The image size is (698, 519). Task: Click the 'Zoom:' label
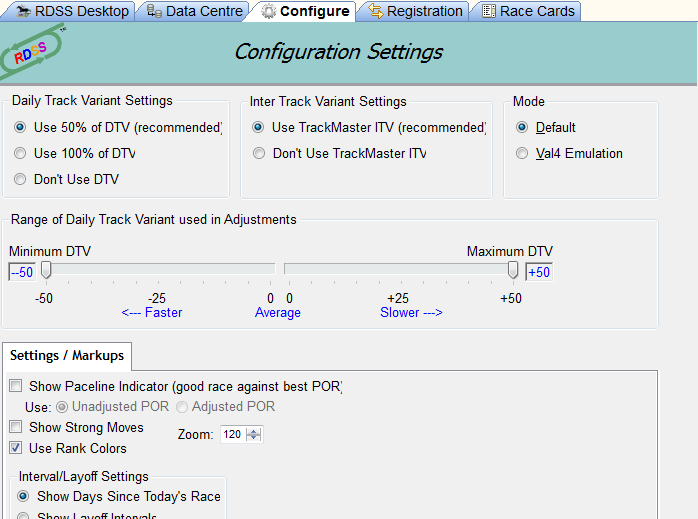[x=196, y=434]
